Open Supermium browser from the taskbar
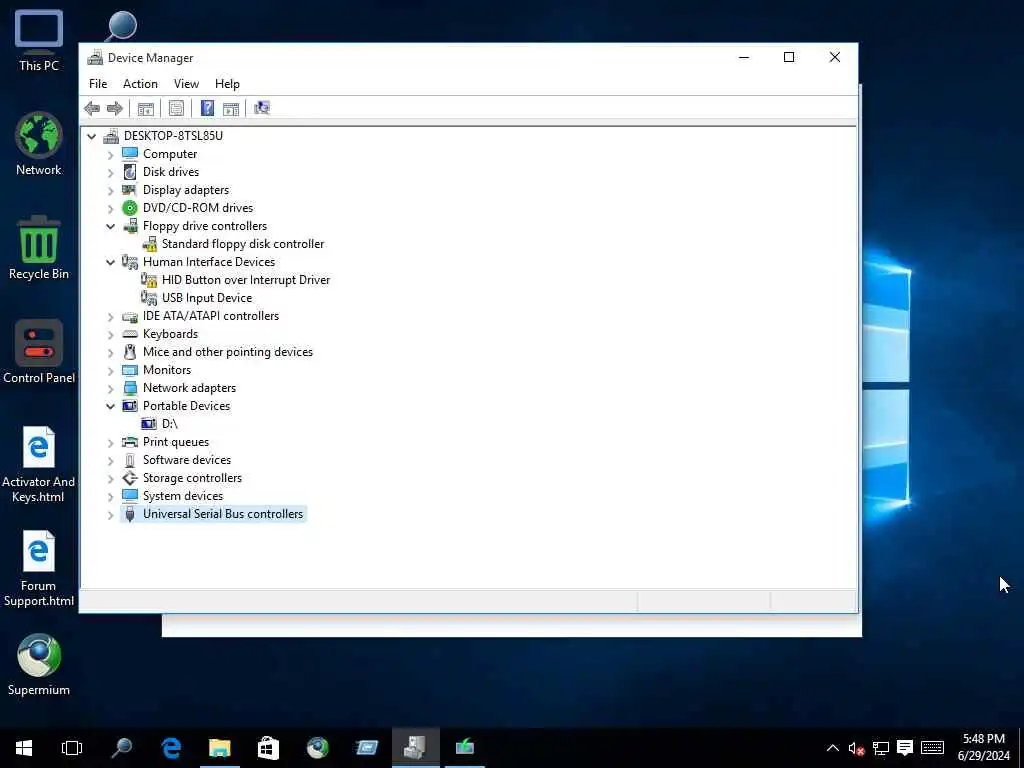The width and height of the screenshot is (1024, 768). point(317,748)
